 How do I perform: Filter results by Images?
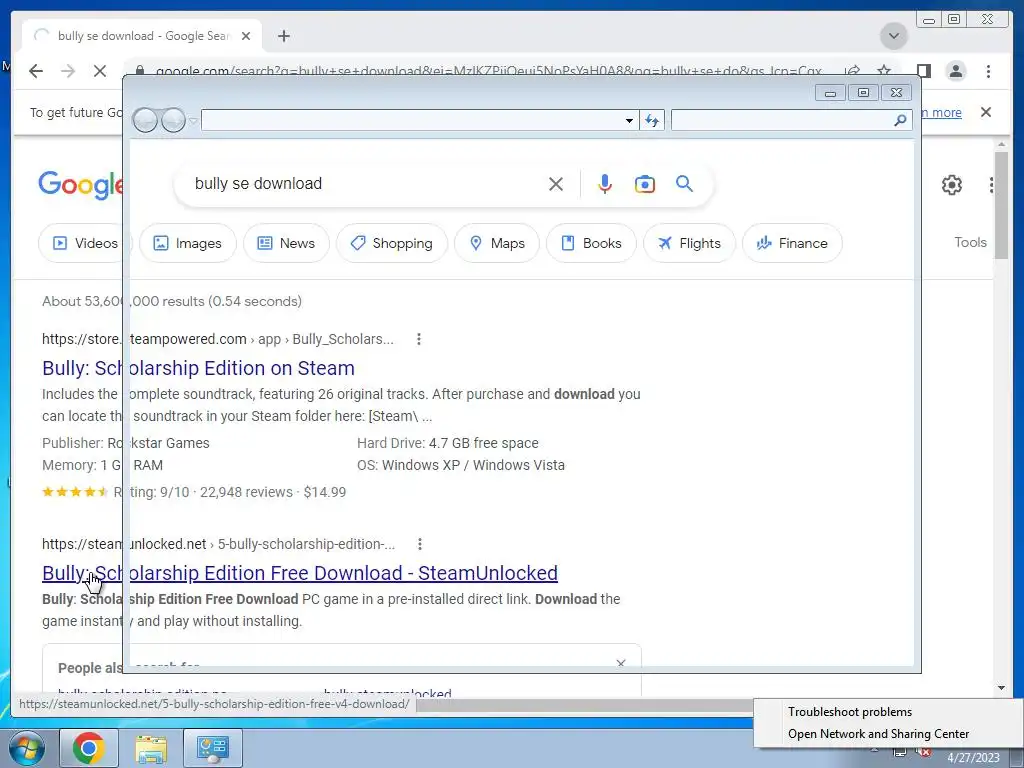click(x=187, y=243)
